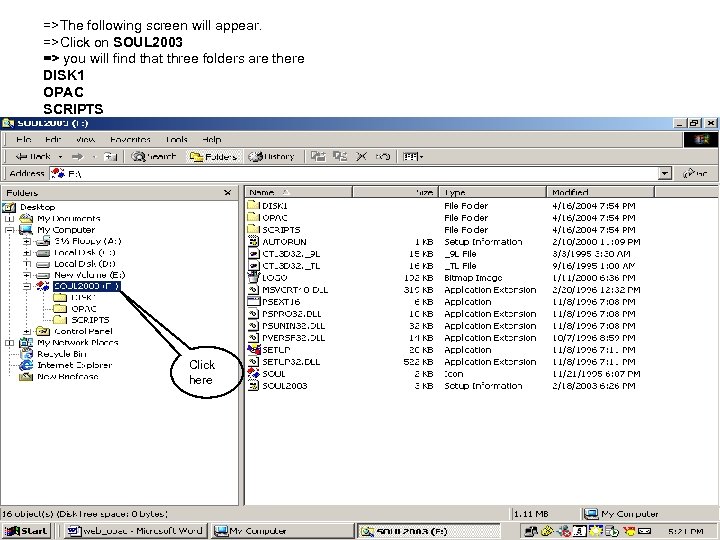Click the Undo toolbar icon
Image resolution: width=720 pixels, height=540 pixels.
coord(382,157)
